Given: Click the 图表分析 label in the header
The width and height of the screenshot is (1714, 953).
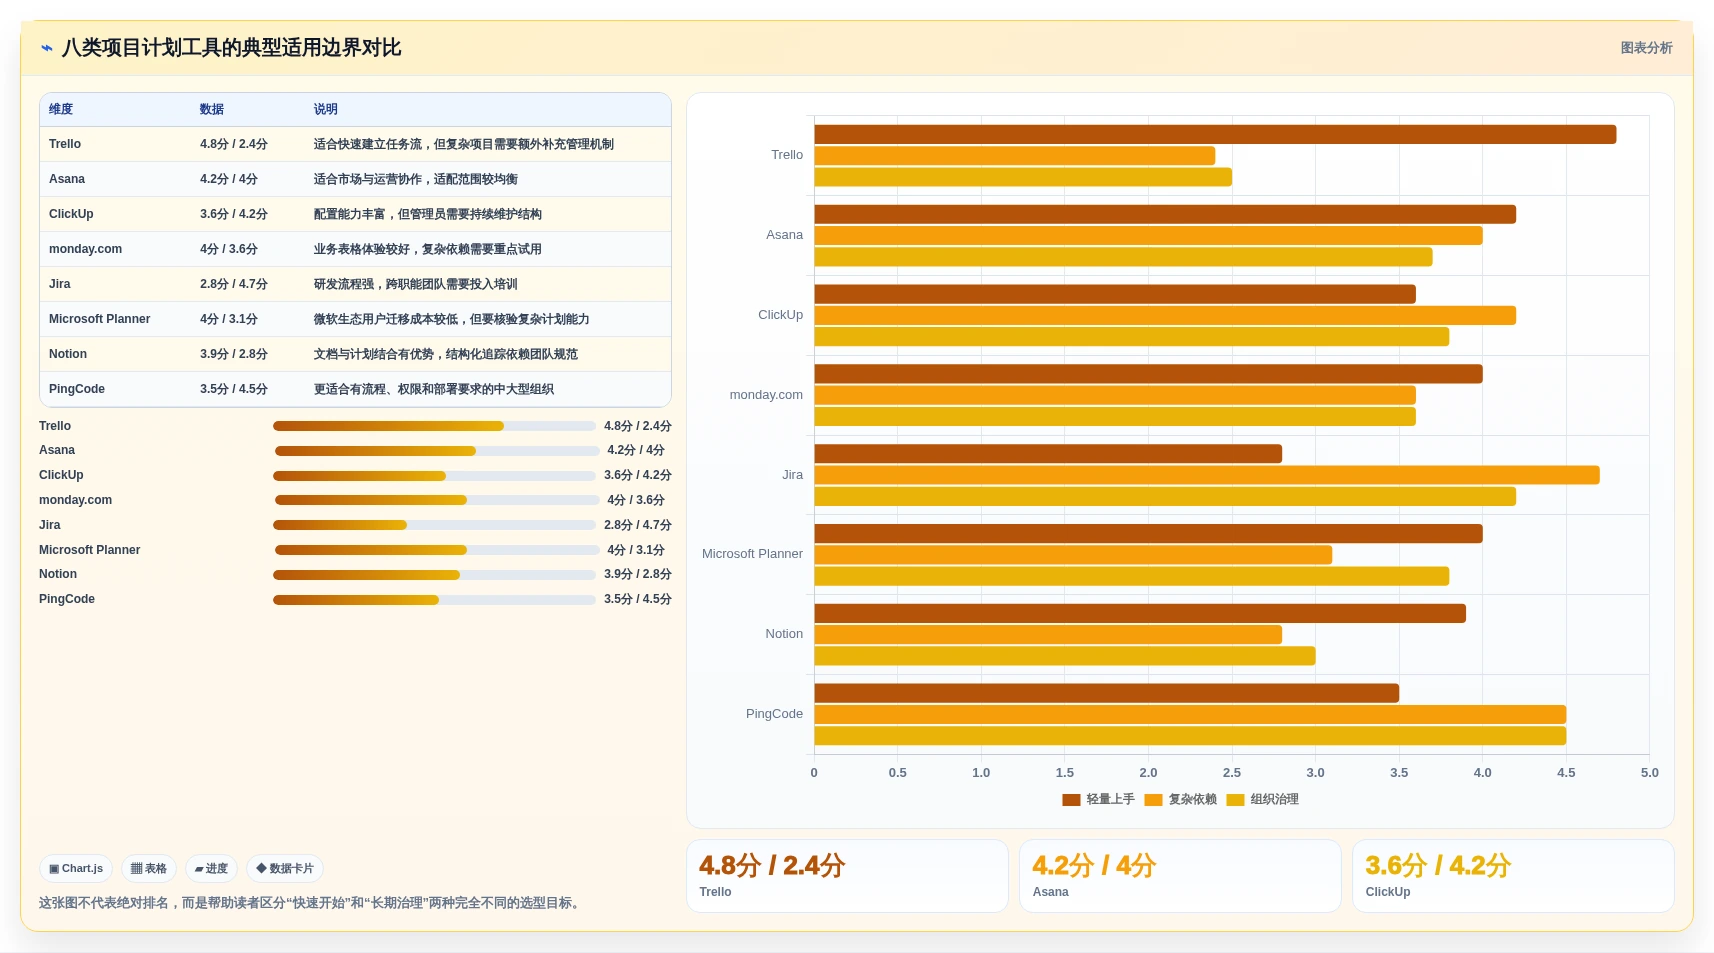Looking at the screenshot, I should pos(1646,48).
